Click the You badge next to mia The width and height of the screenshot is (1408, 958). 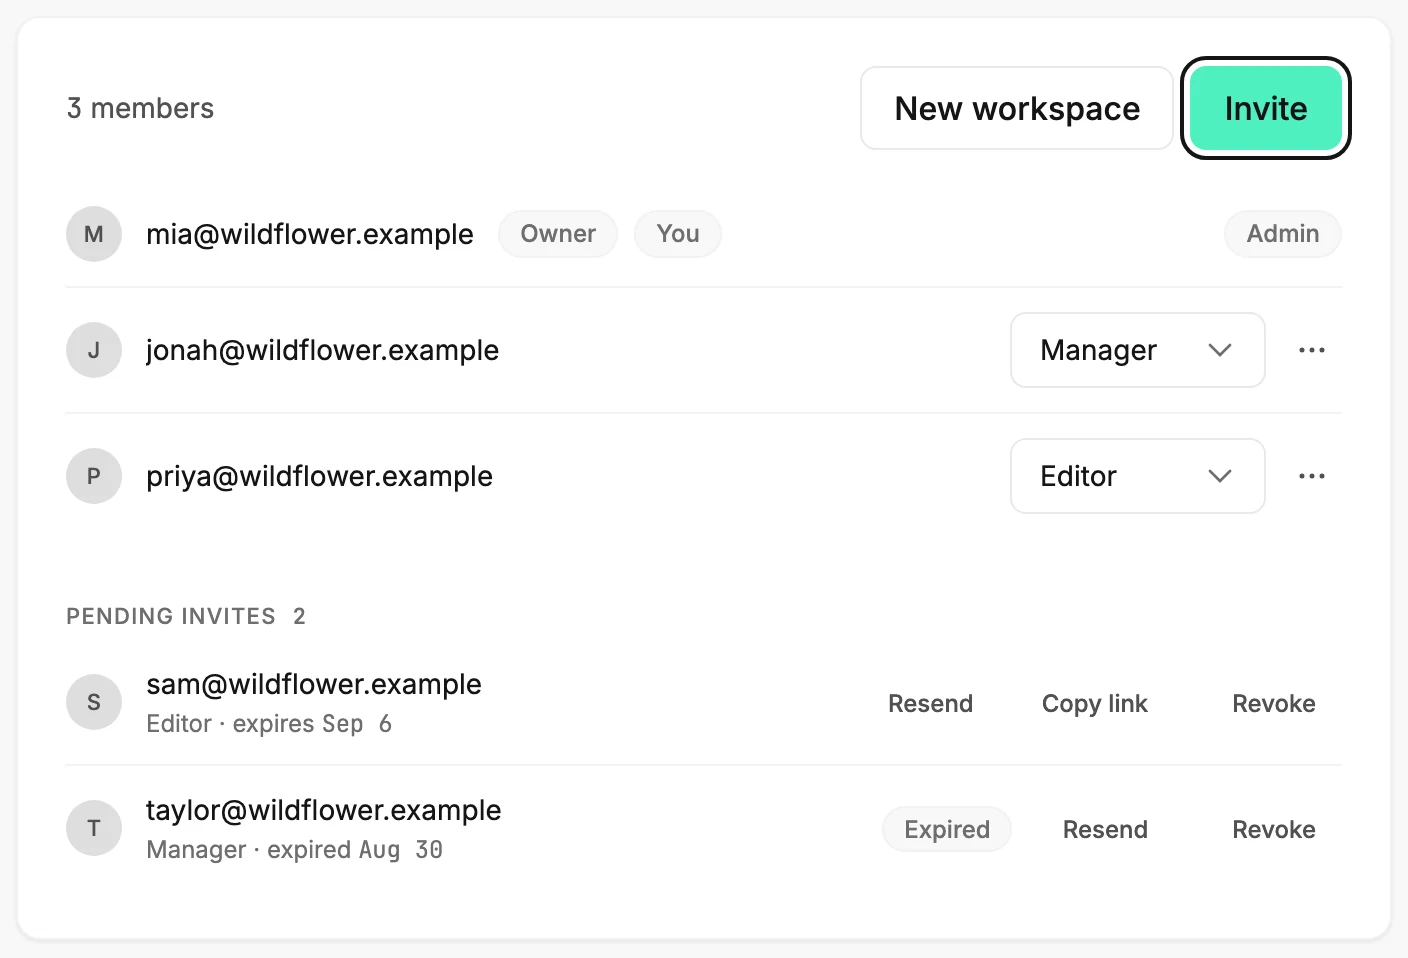tap(678, 234)
